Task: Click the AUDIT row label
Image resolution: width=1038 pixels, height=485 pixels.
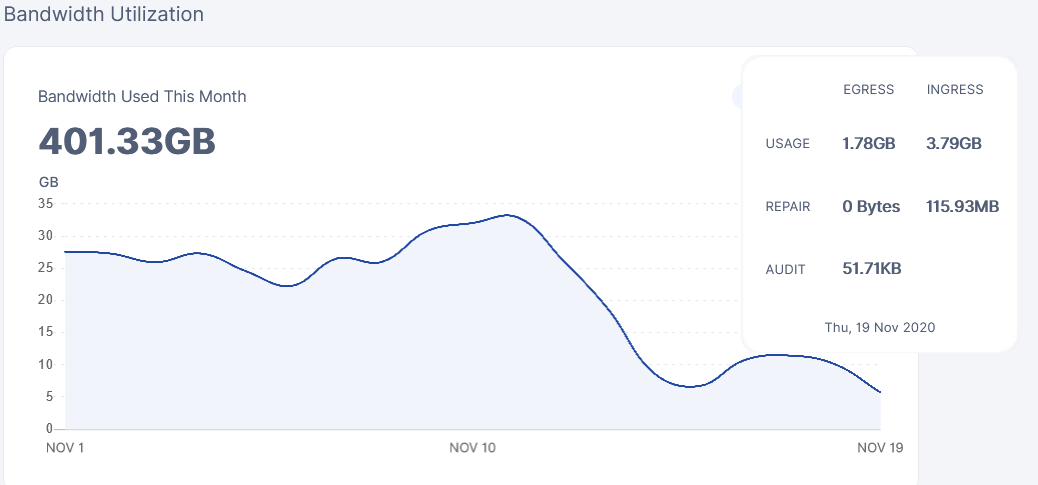Action: (x=785, y=269)
